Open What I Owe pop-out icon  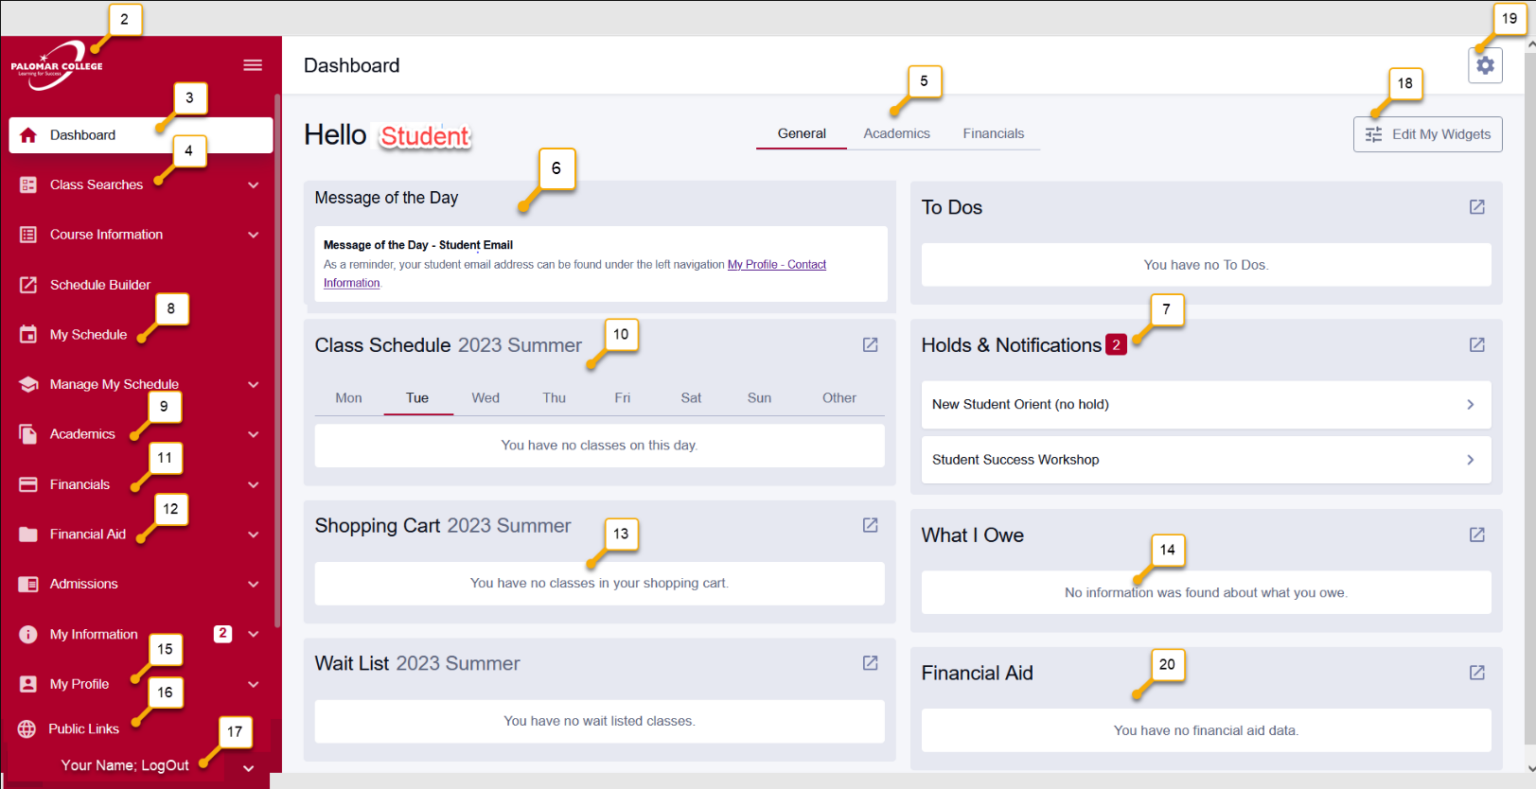point(1476,535)
